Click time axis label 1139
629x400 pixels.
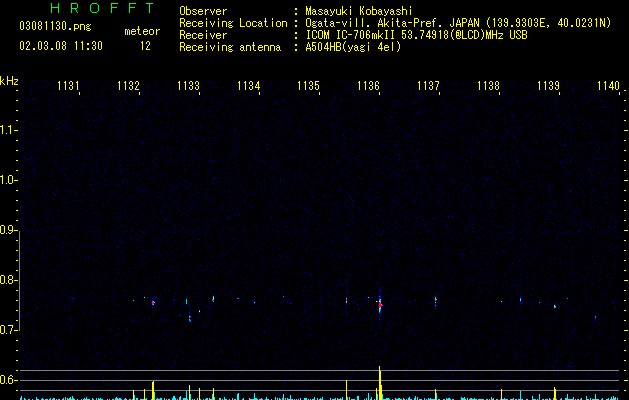(548, 86)
